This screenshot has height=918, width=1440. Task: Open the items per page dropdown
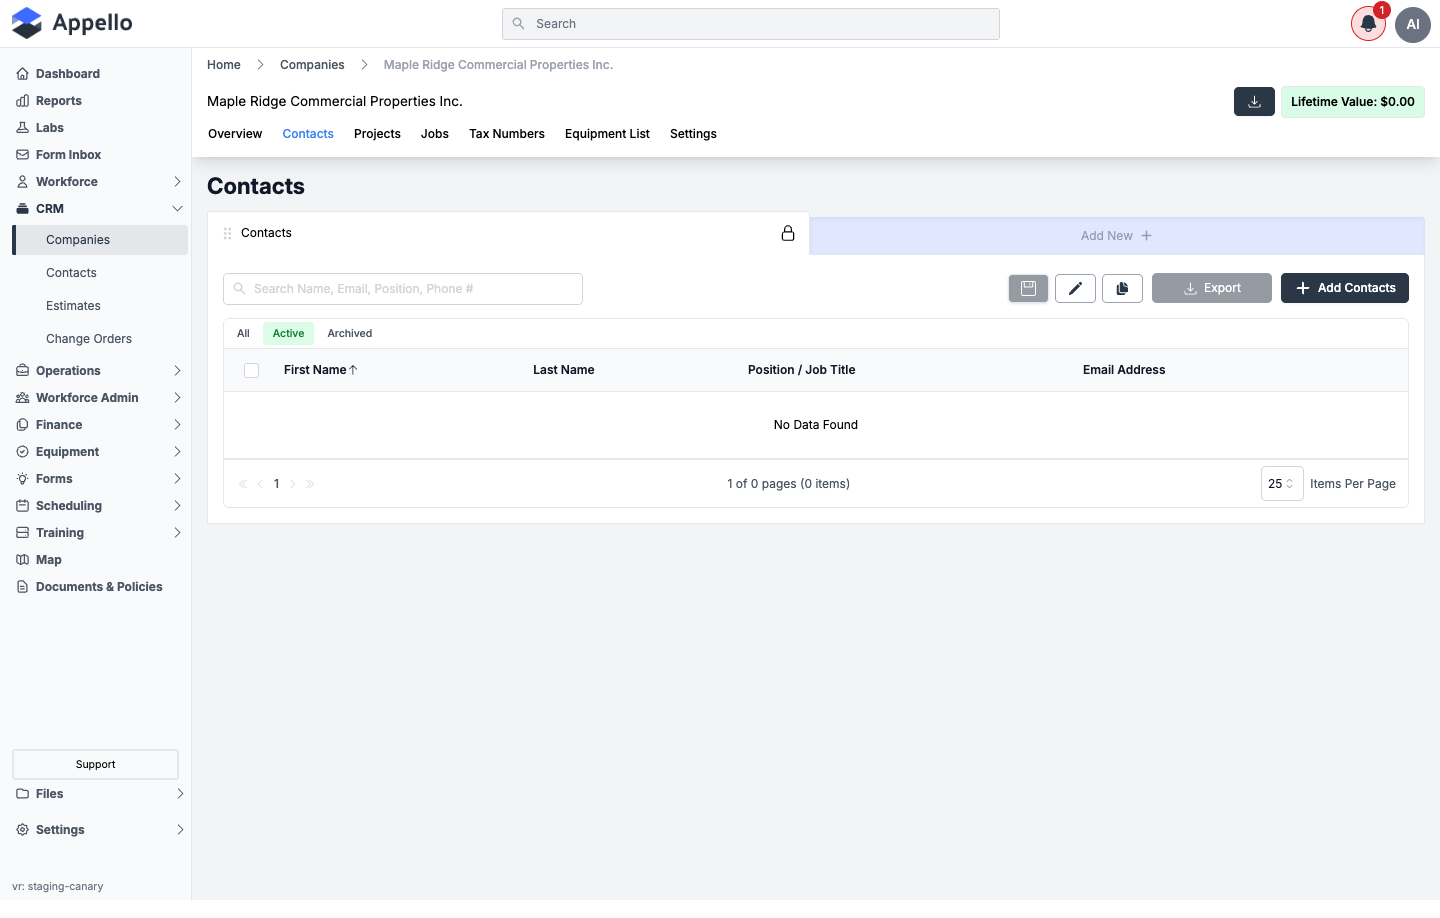[x=1282, y=484]
